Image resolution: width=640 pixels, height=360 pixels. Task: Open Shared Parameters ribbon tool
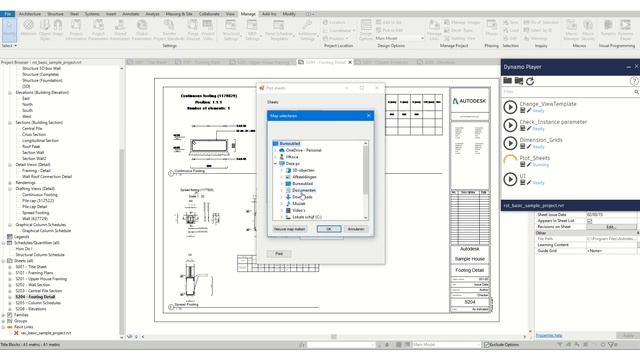pyautogui.click(x=120, y=29)
